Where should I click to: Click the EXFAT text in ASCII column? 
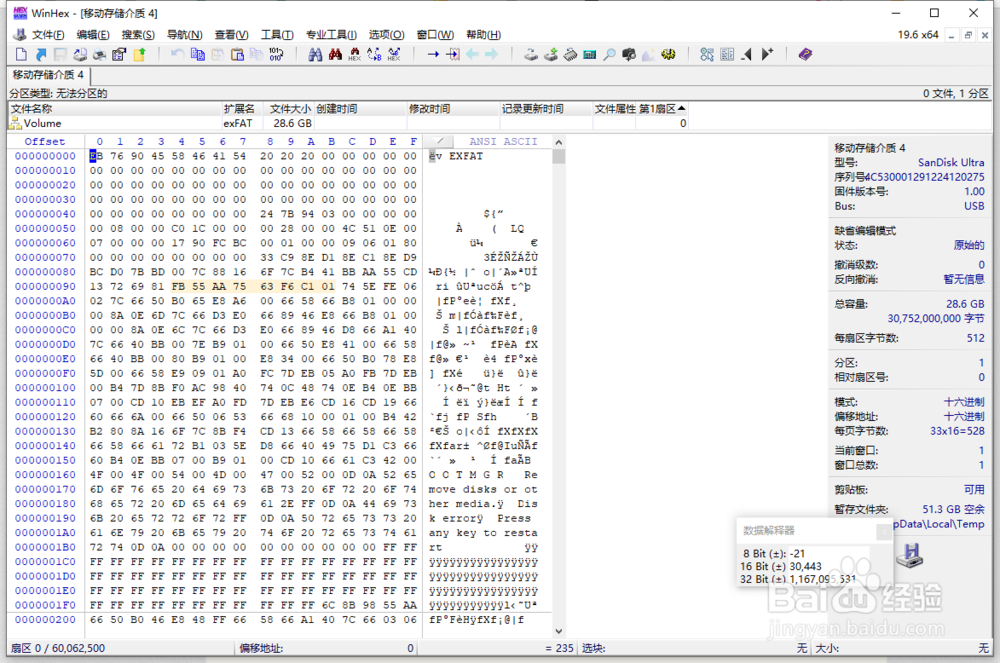tap(466, 156)
